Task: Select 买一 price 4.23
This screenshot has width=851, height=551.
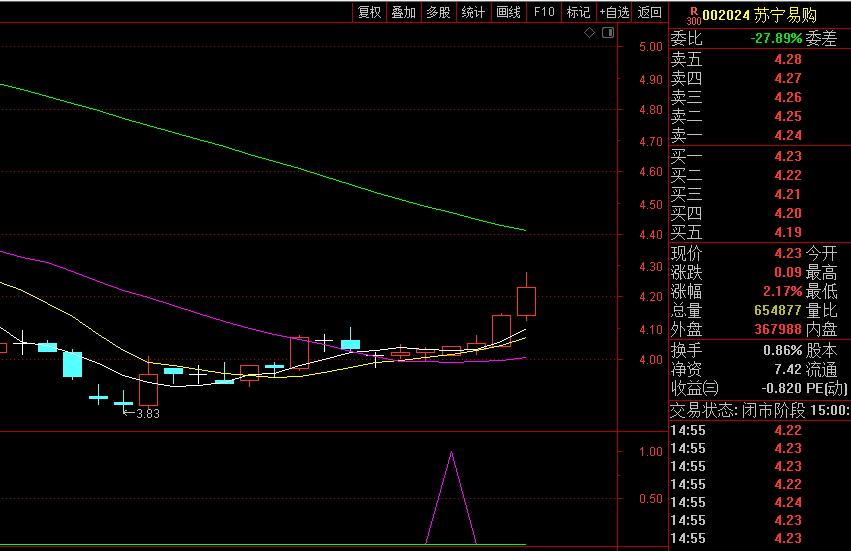Action: click(788, 156)
